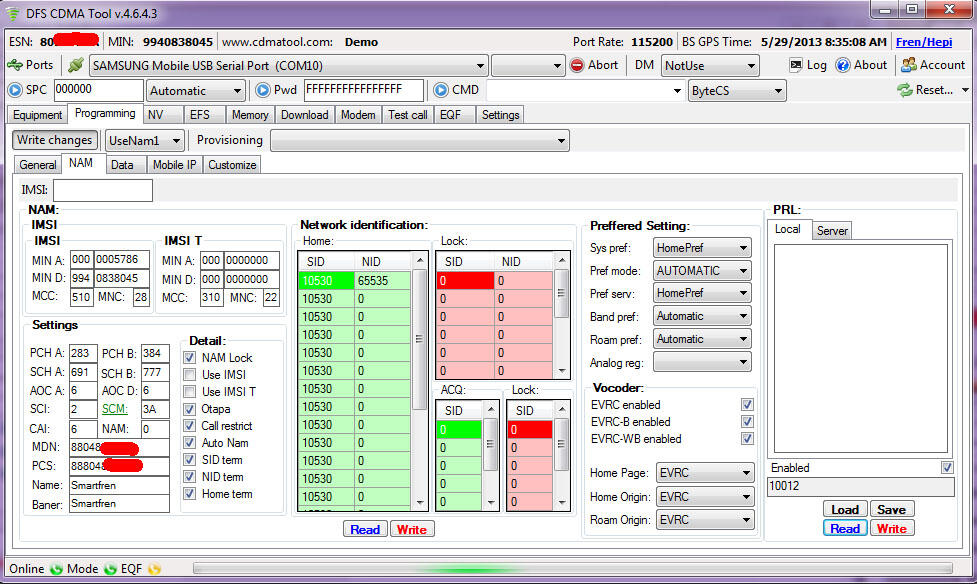977x584 pixels.
Task: Click the Online status icon
Action: click(56, 568)
